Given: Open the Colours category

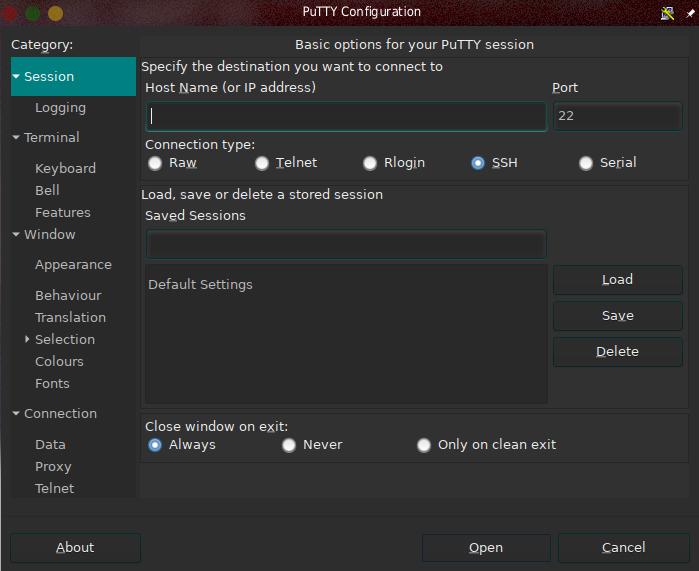Looking at the screenshot, I should pyautogui.click(x=59, y=361).
